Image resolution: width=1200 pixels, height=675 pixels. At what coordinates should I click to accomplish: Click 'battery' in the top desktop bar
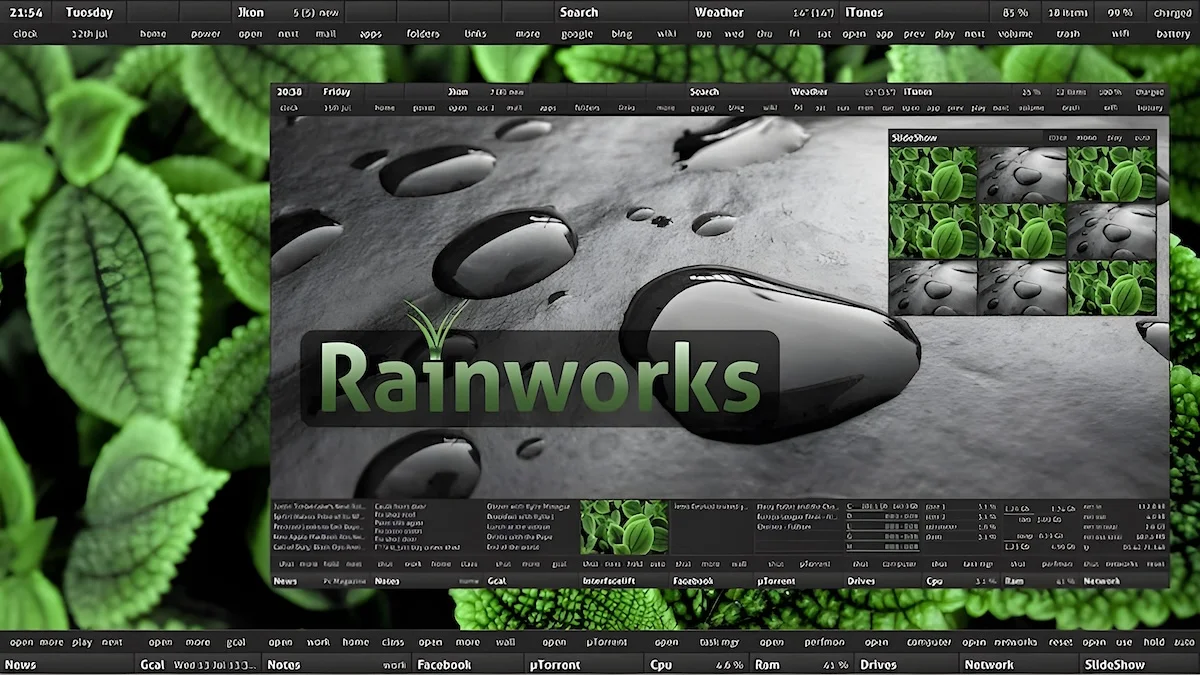(1173, 33)
